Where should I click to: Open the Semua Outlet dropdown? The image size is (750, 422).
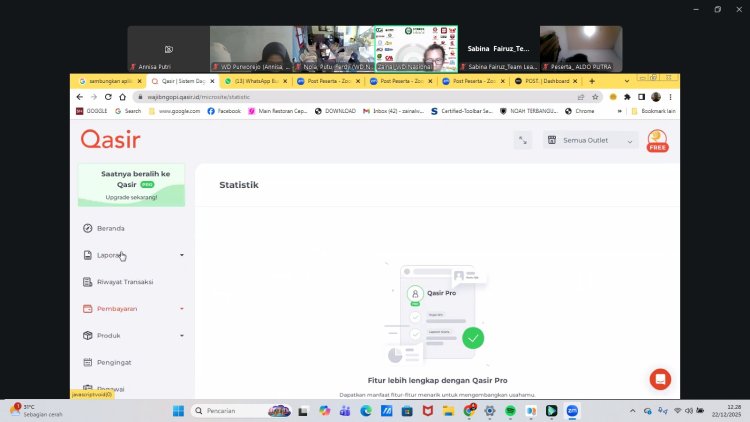590,141
